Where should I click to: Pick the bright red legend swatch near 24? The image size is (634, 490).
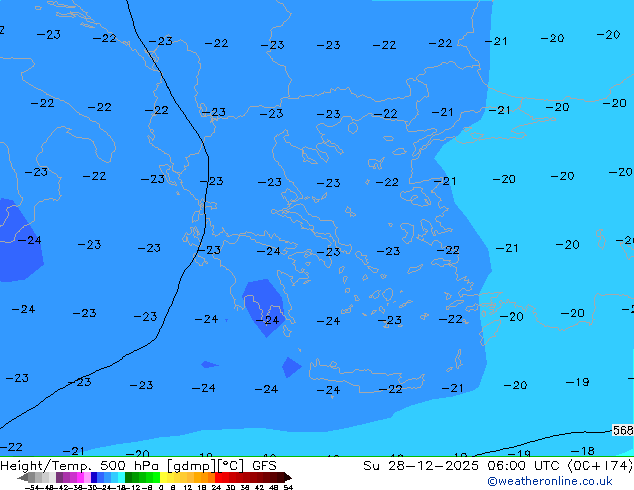[x=218, y=477]
